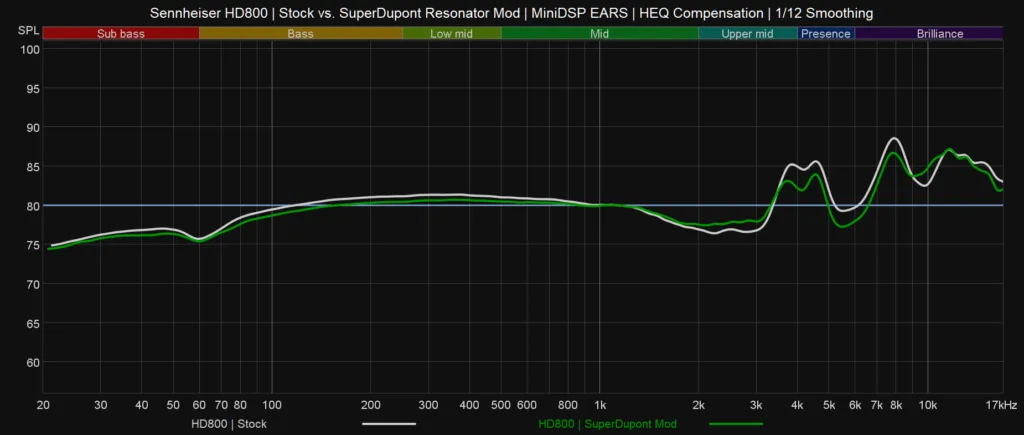Click the HD800 | SuperDupont Mod legend label
This screenshot has width=1024, height=435.
coord(607,424)
